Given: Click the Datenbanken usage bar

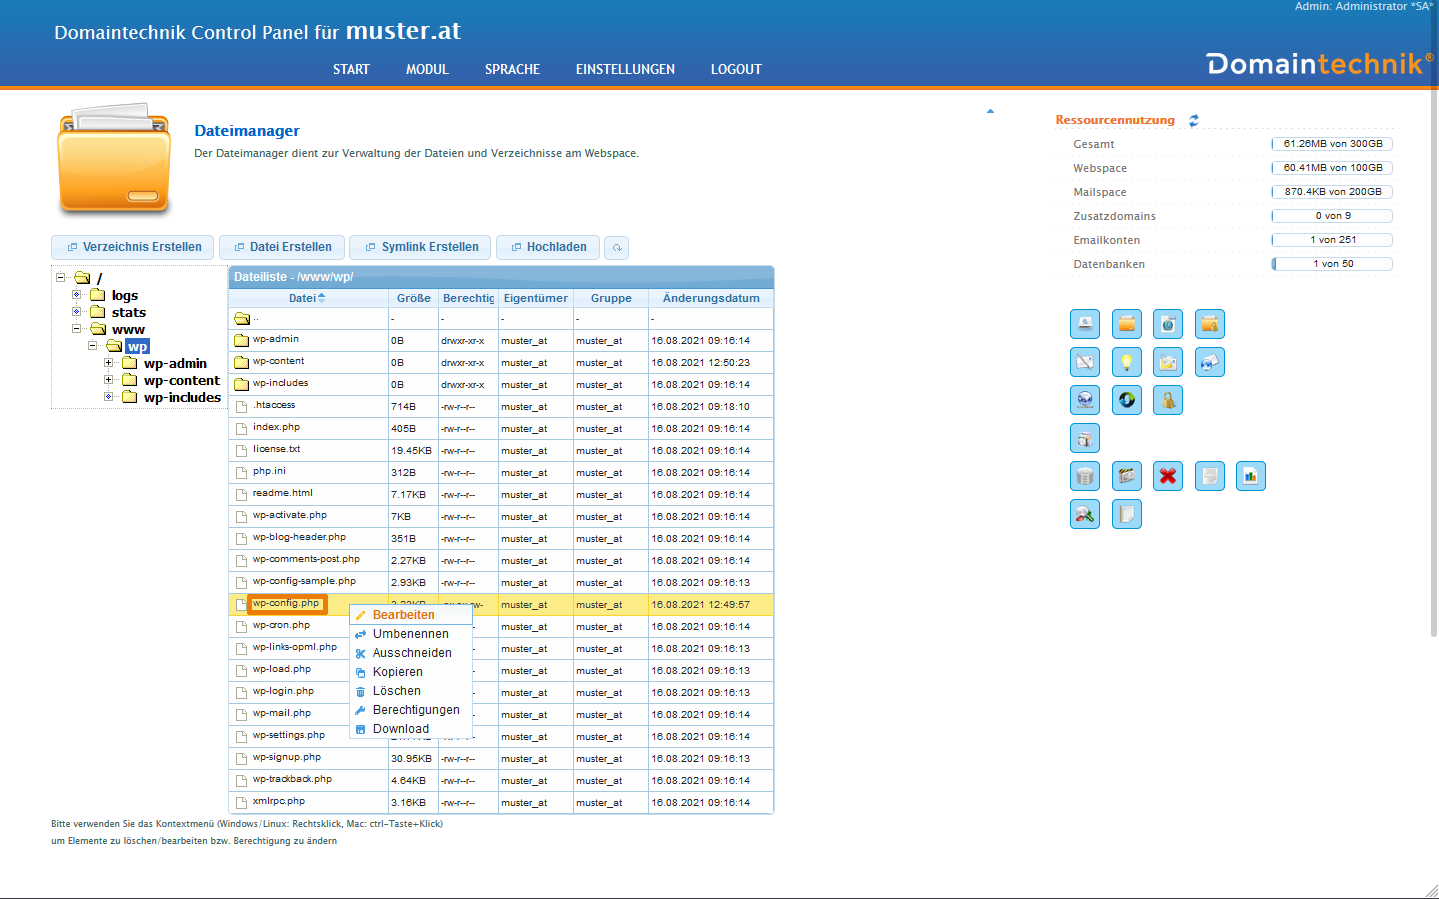Looking at the screenshot, I should pos(1332,264).
